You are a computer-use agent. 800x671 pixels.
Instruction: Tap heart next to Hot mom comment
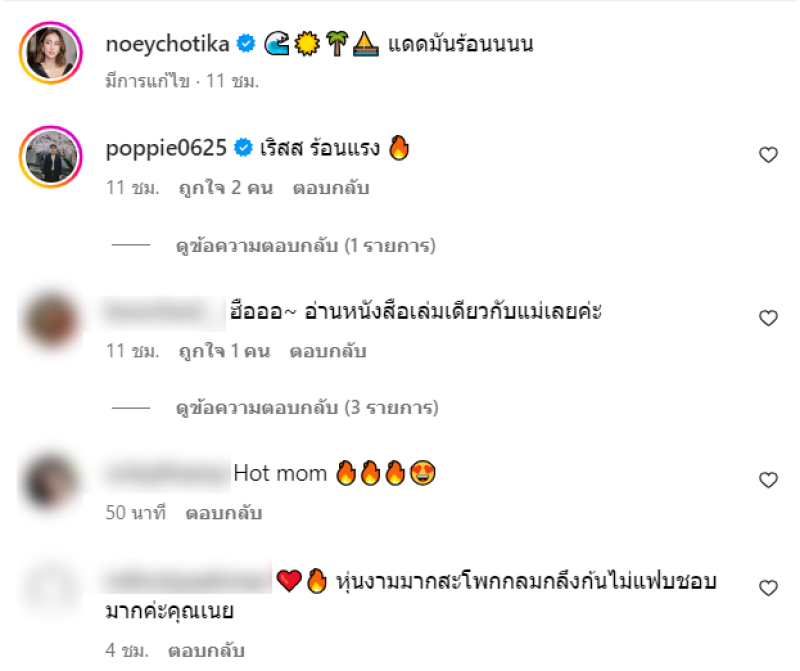pyautogui.click(x=768, y=480)
